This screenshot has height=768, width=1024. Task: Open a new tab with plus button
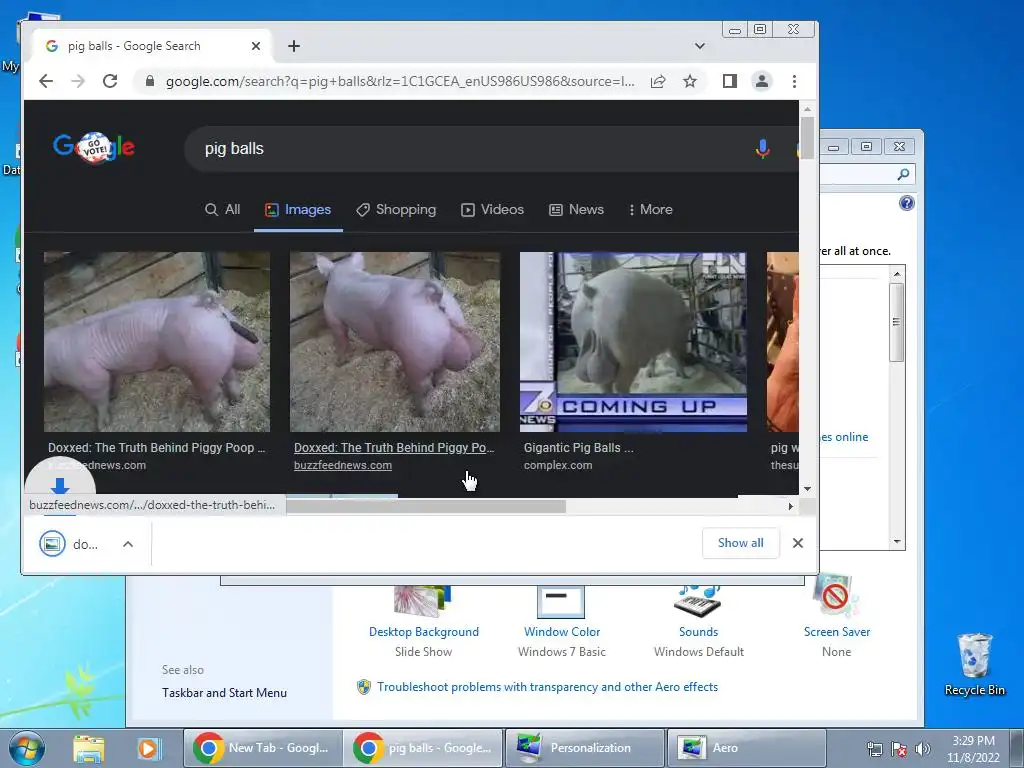click(294, 46)
